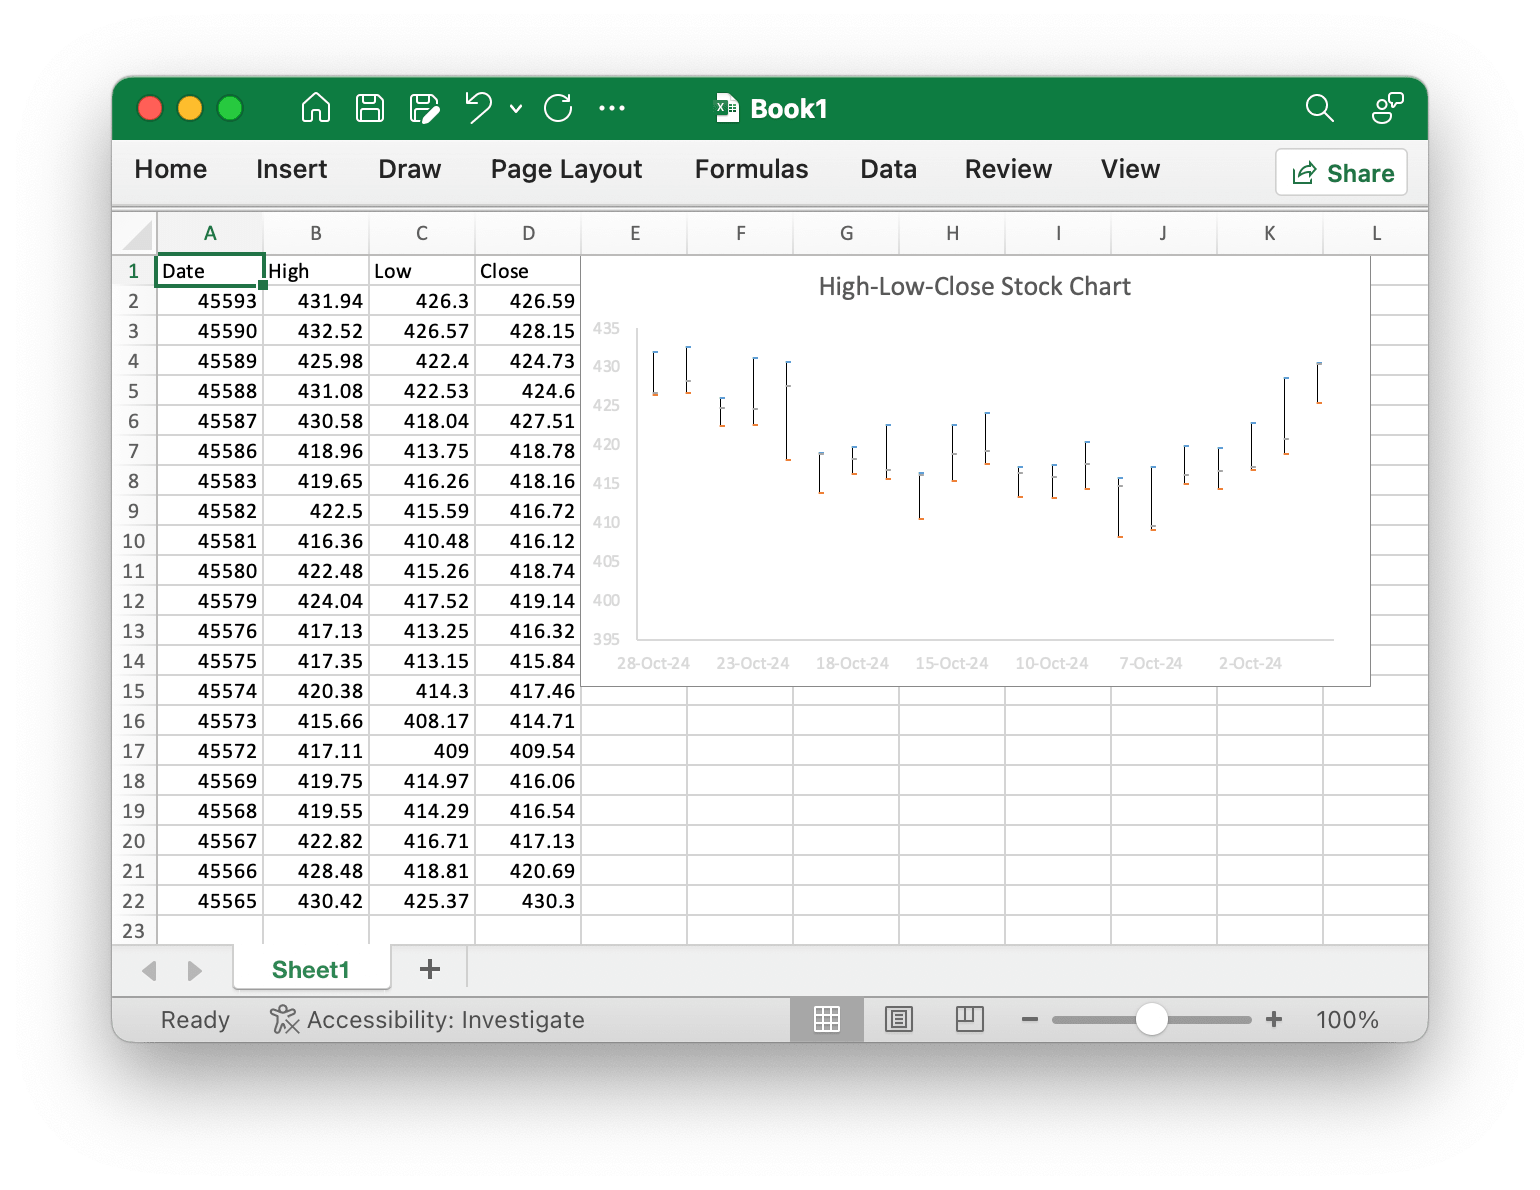Select cell with value 408.17

(422, 721)
